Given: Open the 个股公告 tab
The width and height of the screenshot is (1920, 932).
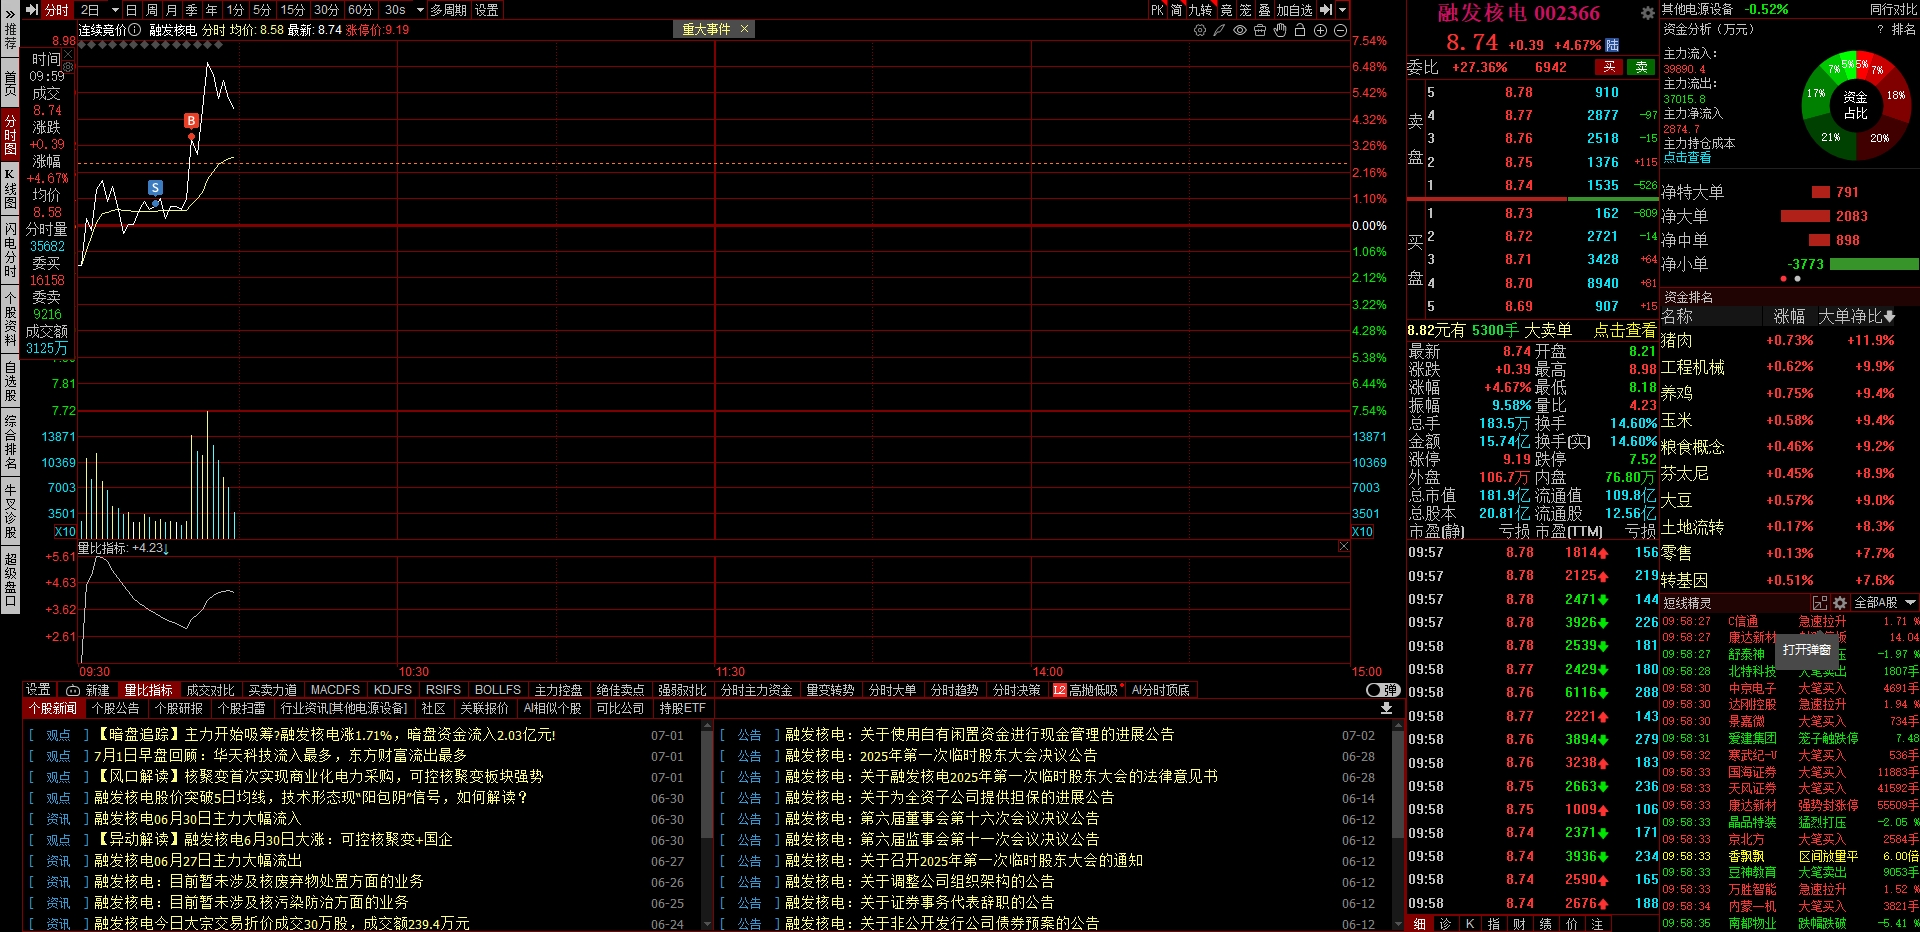Looking at the screenshot, I should (x=116, y=708).
